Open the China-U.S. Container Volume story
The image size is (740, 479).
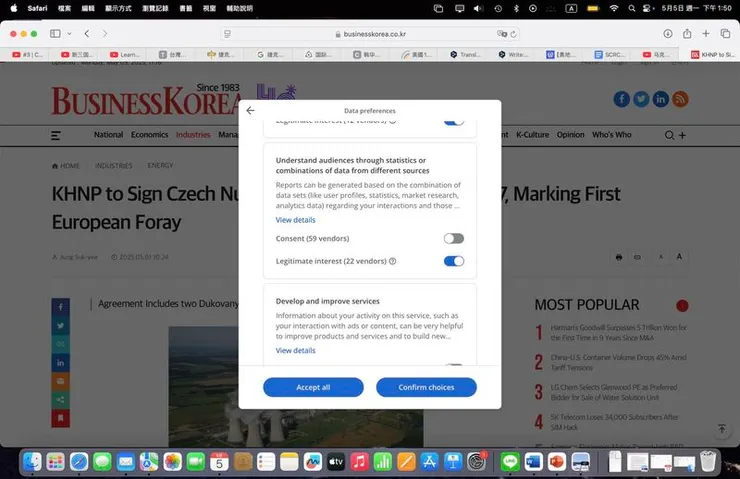click(x=618, y=362)
